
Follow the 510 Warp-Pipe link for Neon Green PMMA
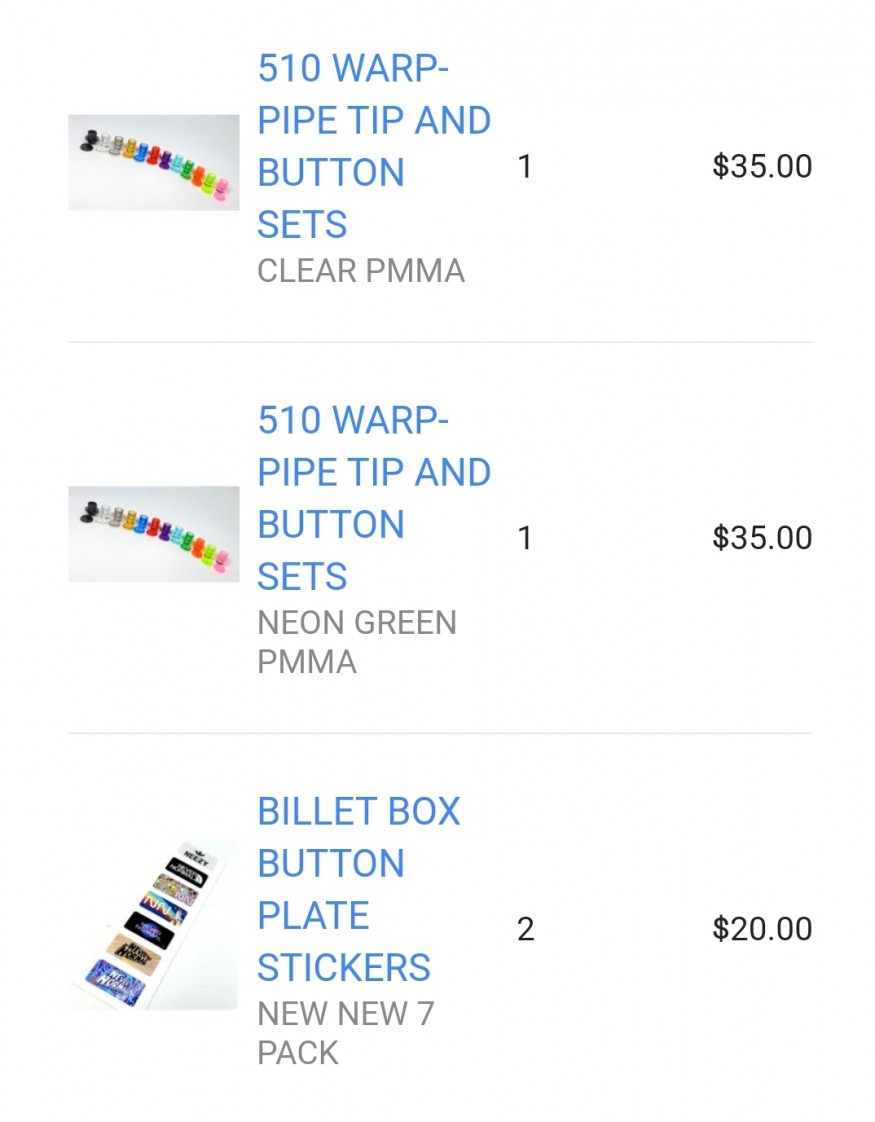[x=374, y=498]
